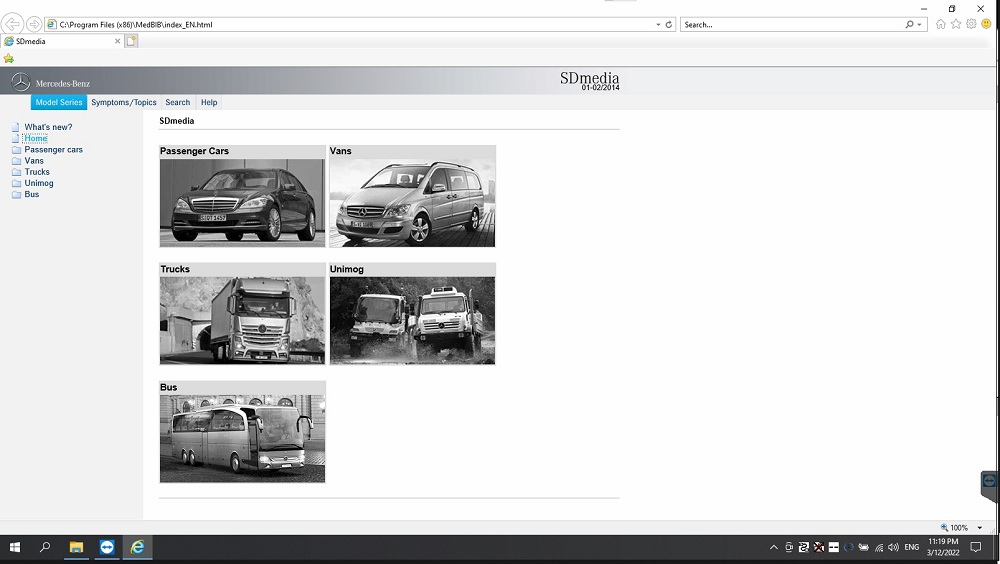Open the Search tab in SDmedia
This screenshot has height=564, width=1000.
(x=177, y=102)
